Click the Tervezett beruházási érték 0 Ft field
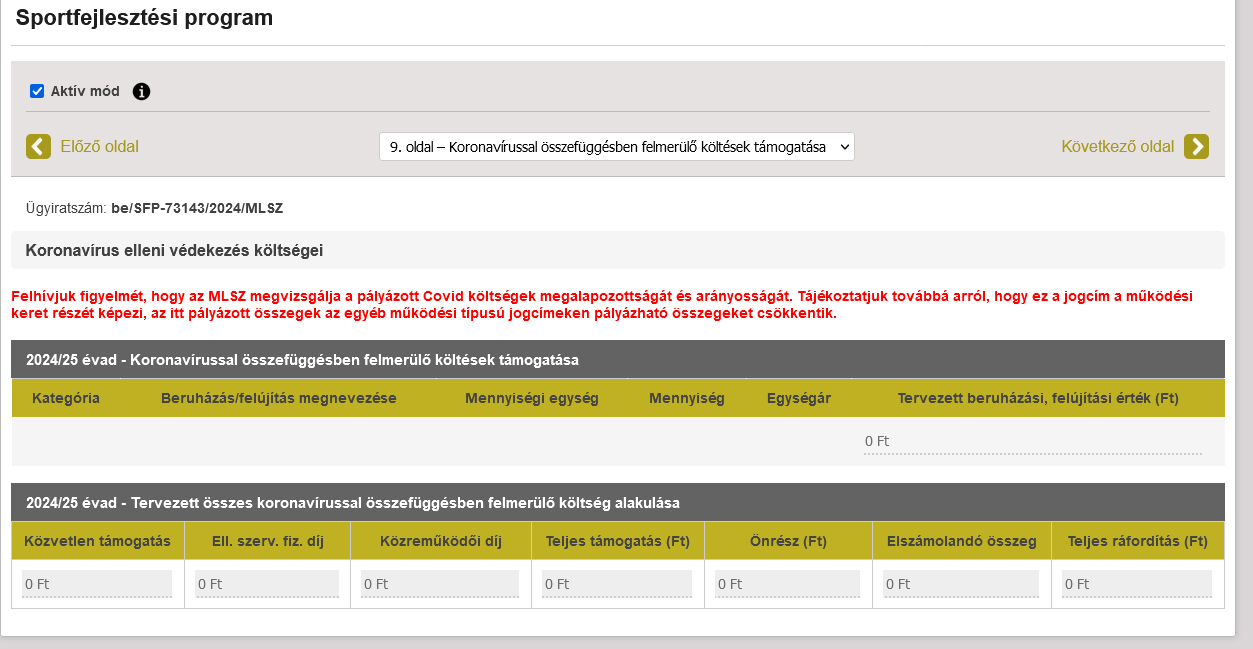Viewport: 1253px width, 649px height. 1033,441
